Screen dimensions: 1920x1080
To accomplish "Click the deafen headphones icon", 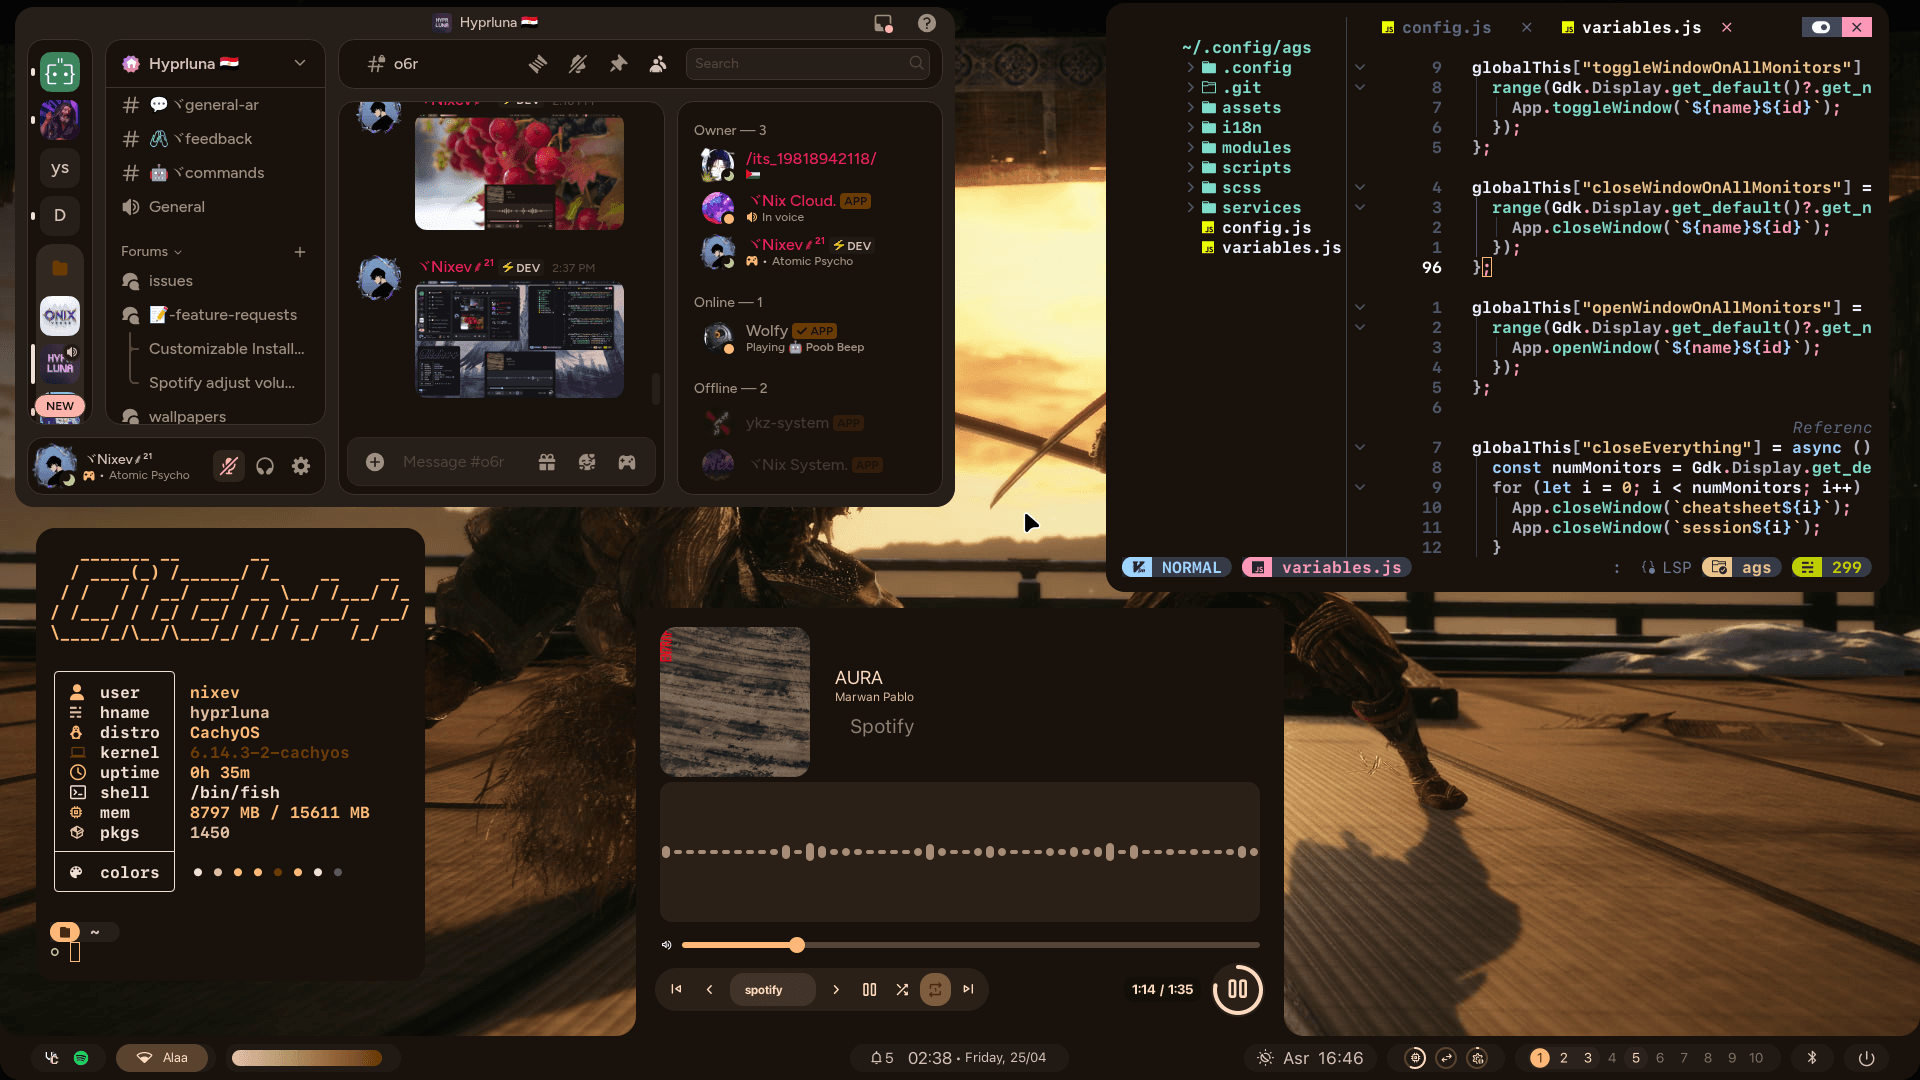I will 265,466.
